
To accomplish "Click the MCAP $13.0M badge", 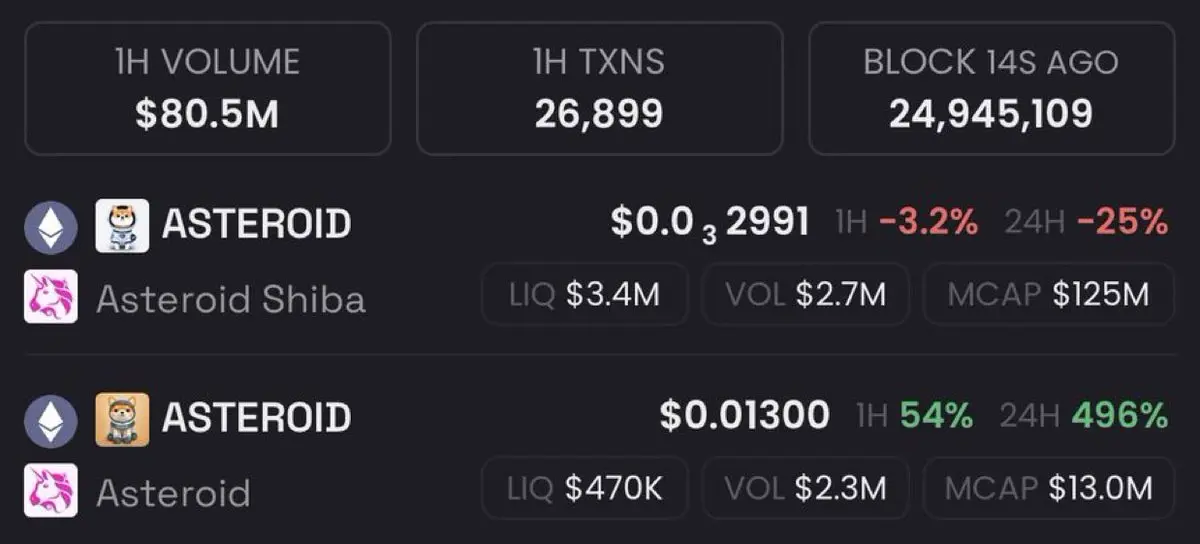I will 1048,488.
